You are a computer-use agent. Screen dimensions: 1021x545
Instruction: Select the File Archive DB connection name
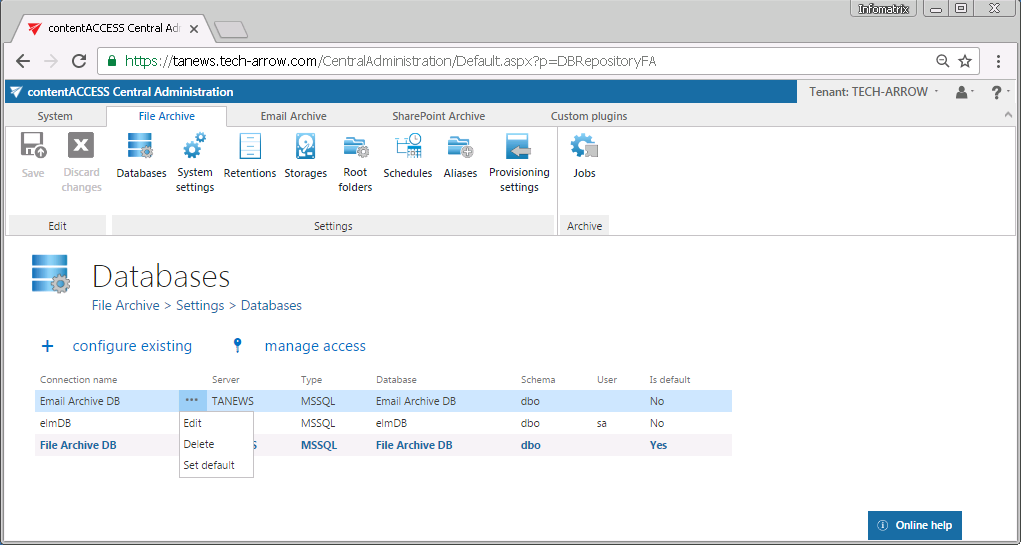point(78,445)
